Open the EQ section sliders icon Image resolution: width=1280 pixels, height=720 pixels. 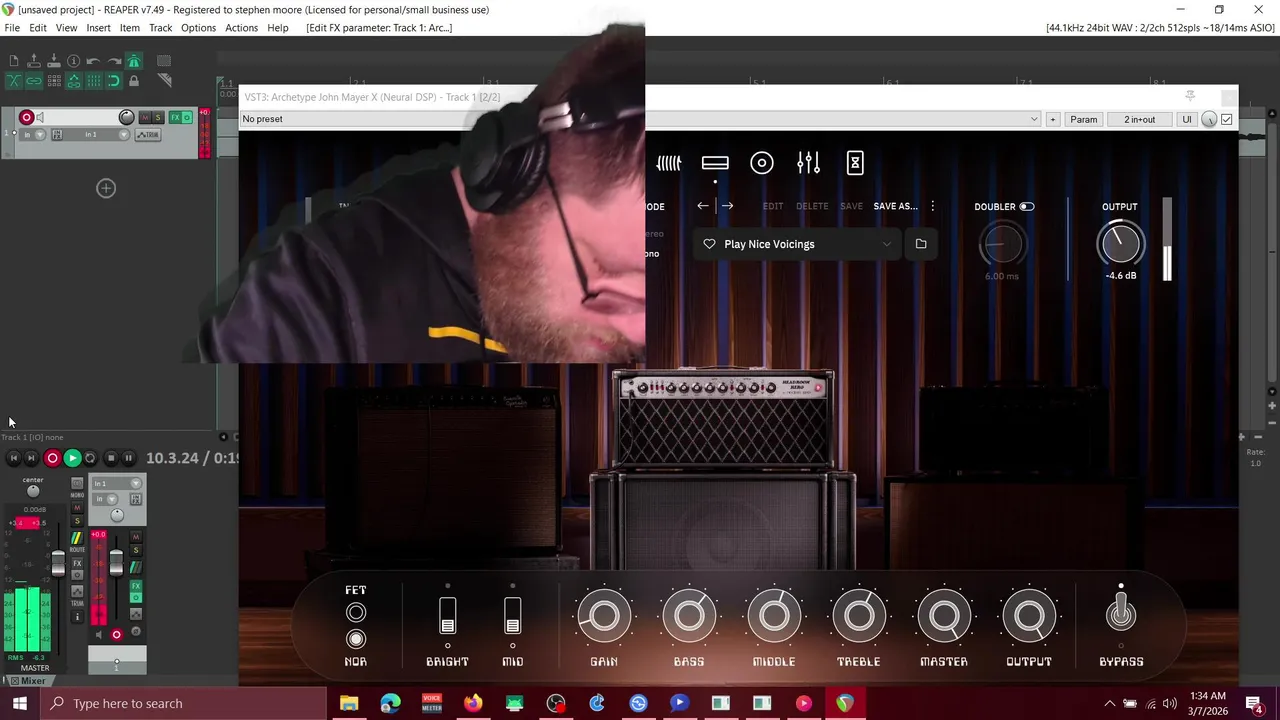click(x=809, y=163)
